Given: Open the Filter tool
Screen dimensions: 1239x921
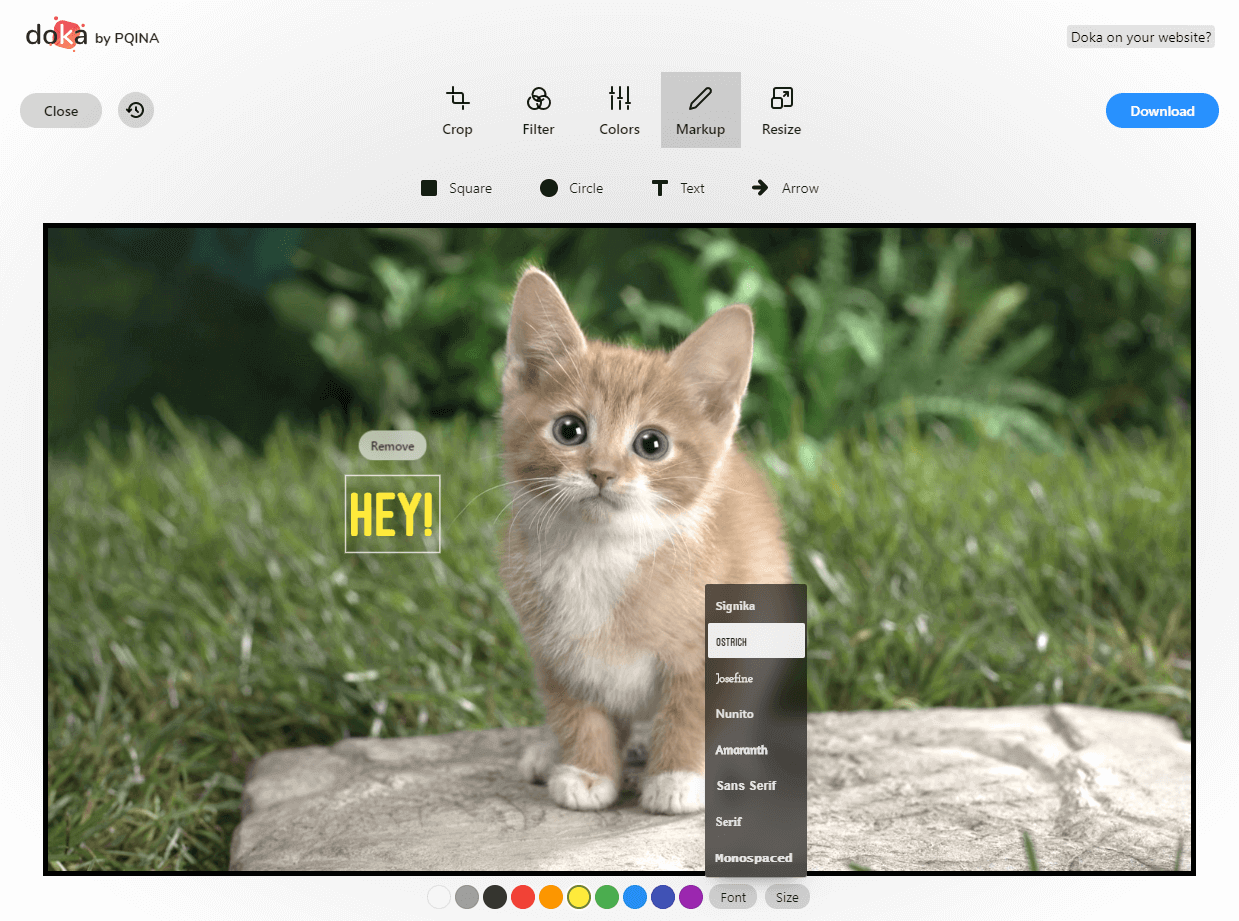Looking at the screenshot, I should click(538, 110).
